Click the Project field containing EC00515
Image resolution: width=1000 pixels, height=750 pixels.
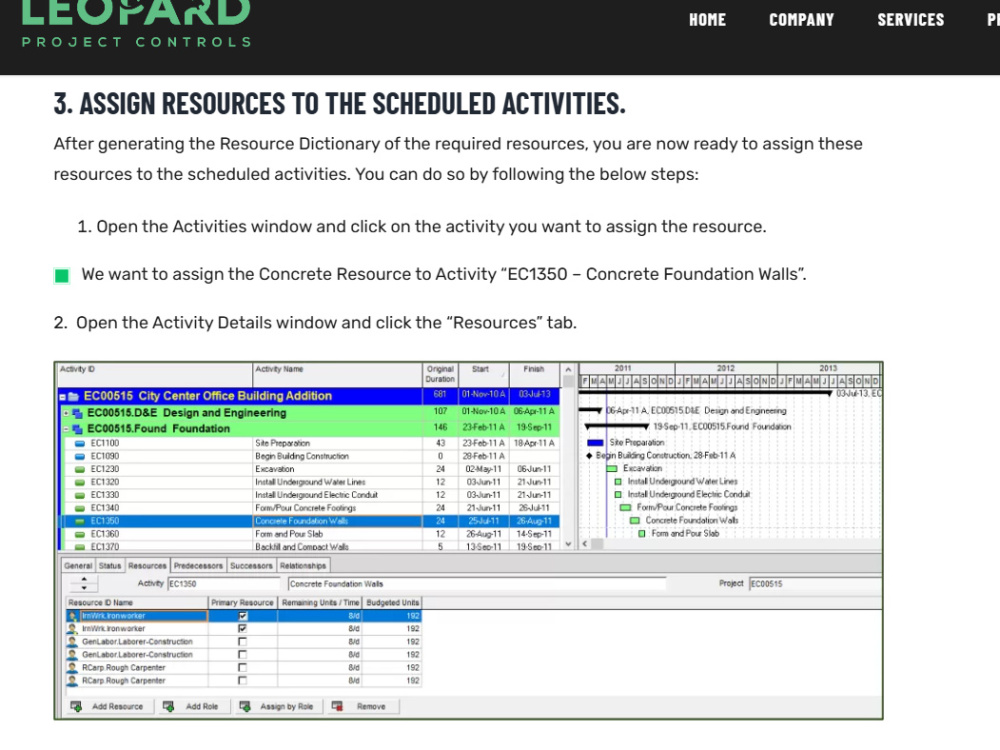pos(816,584)
